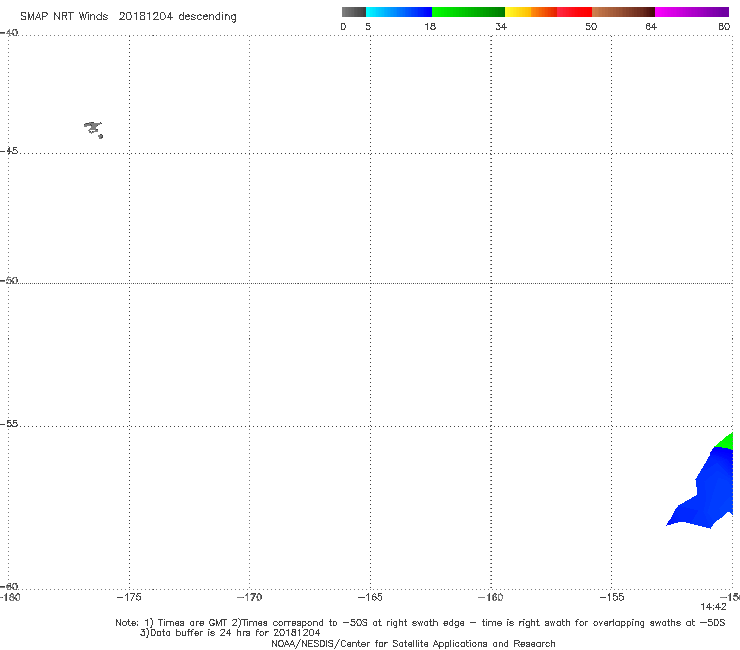Viewport: 740px width, 650px height.
Task: Click the title 'SMAP NRT Winds 20181204 descending'
Action: point(128,17)
